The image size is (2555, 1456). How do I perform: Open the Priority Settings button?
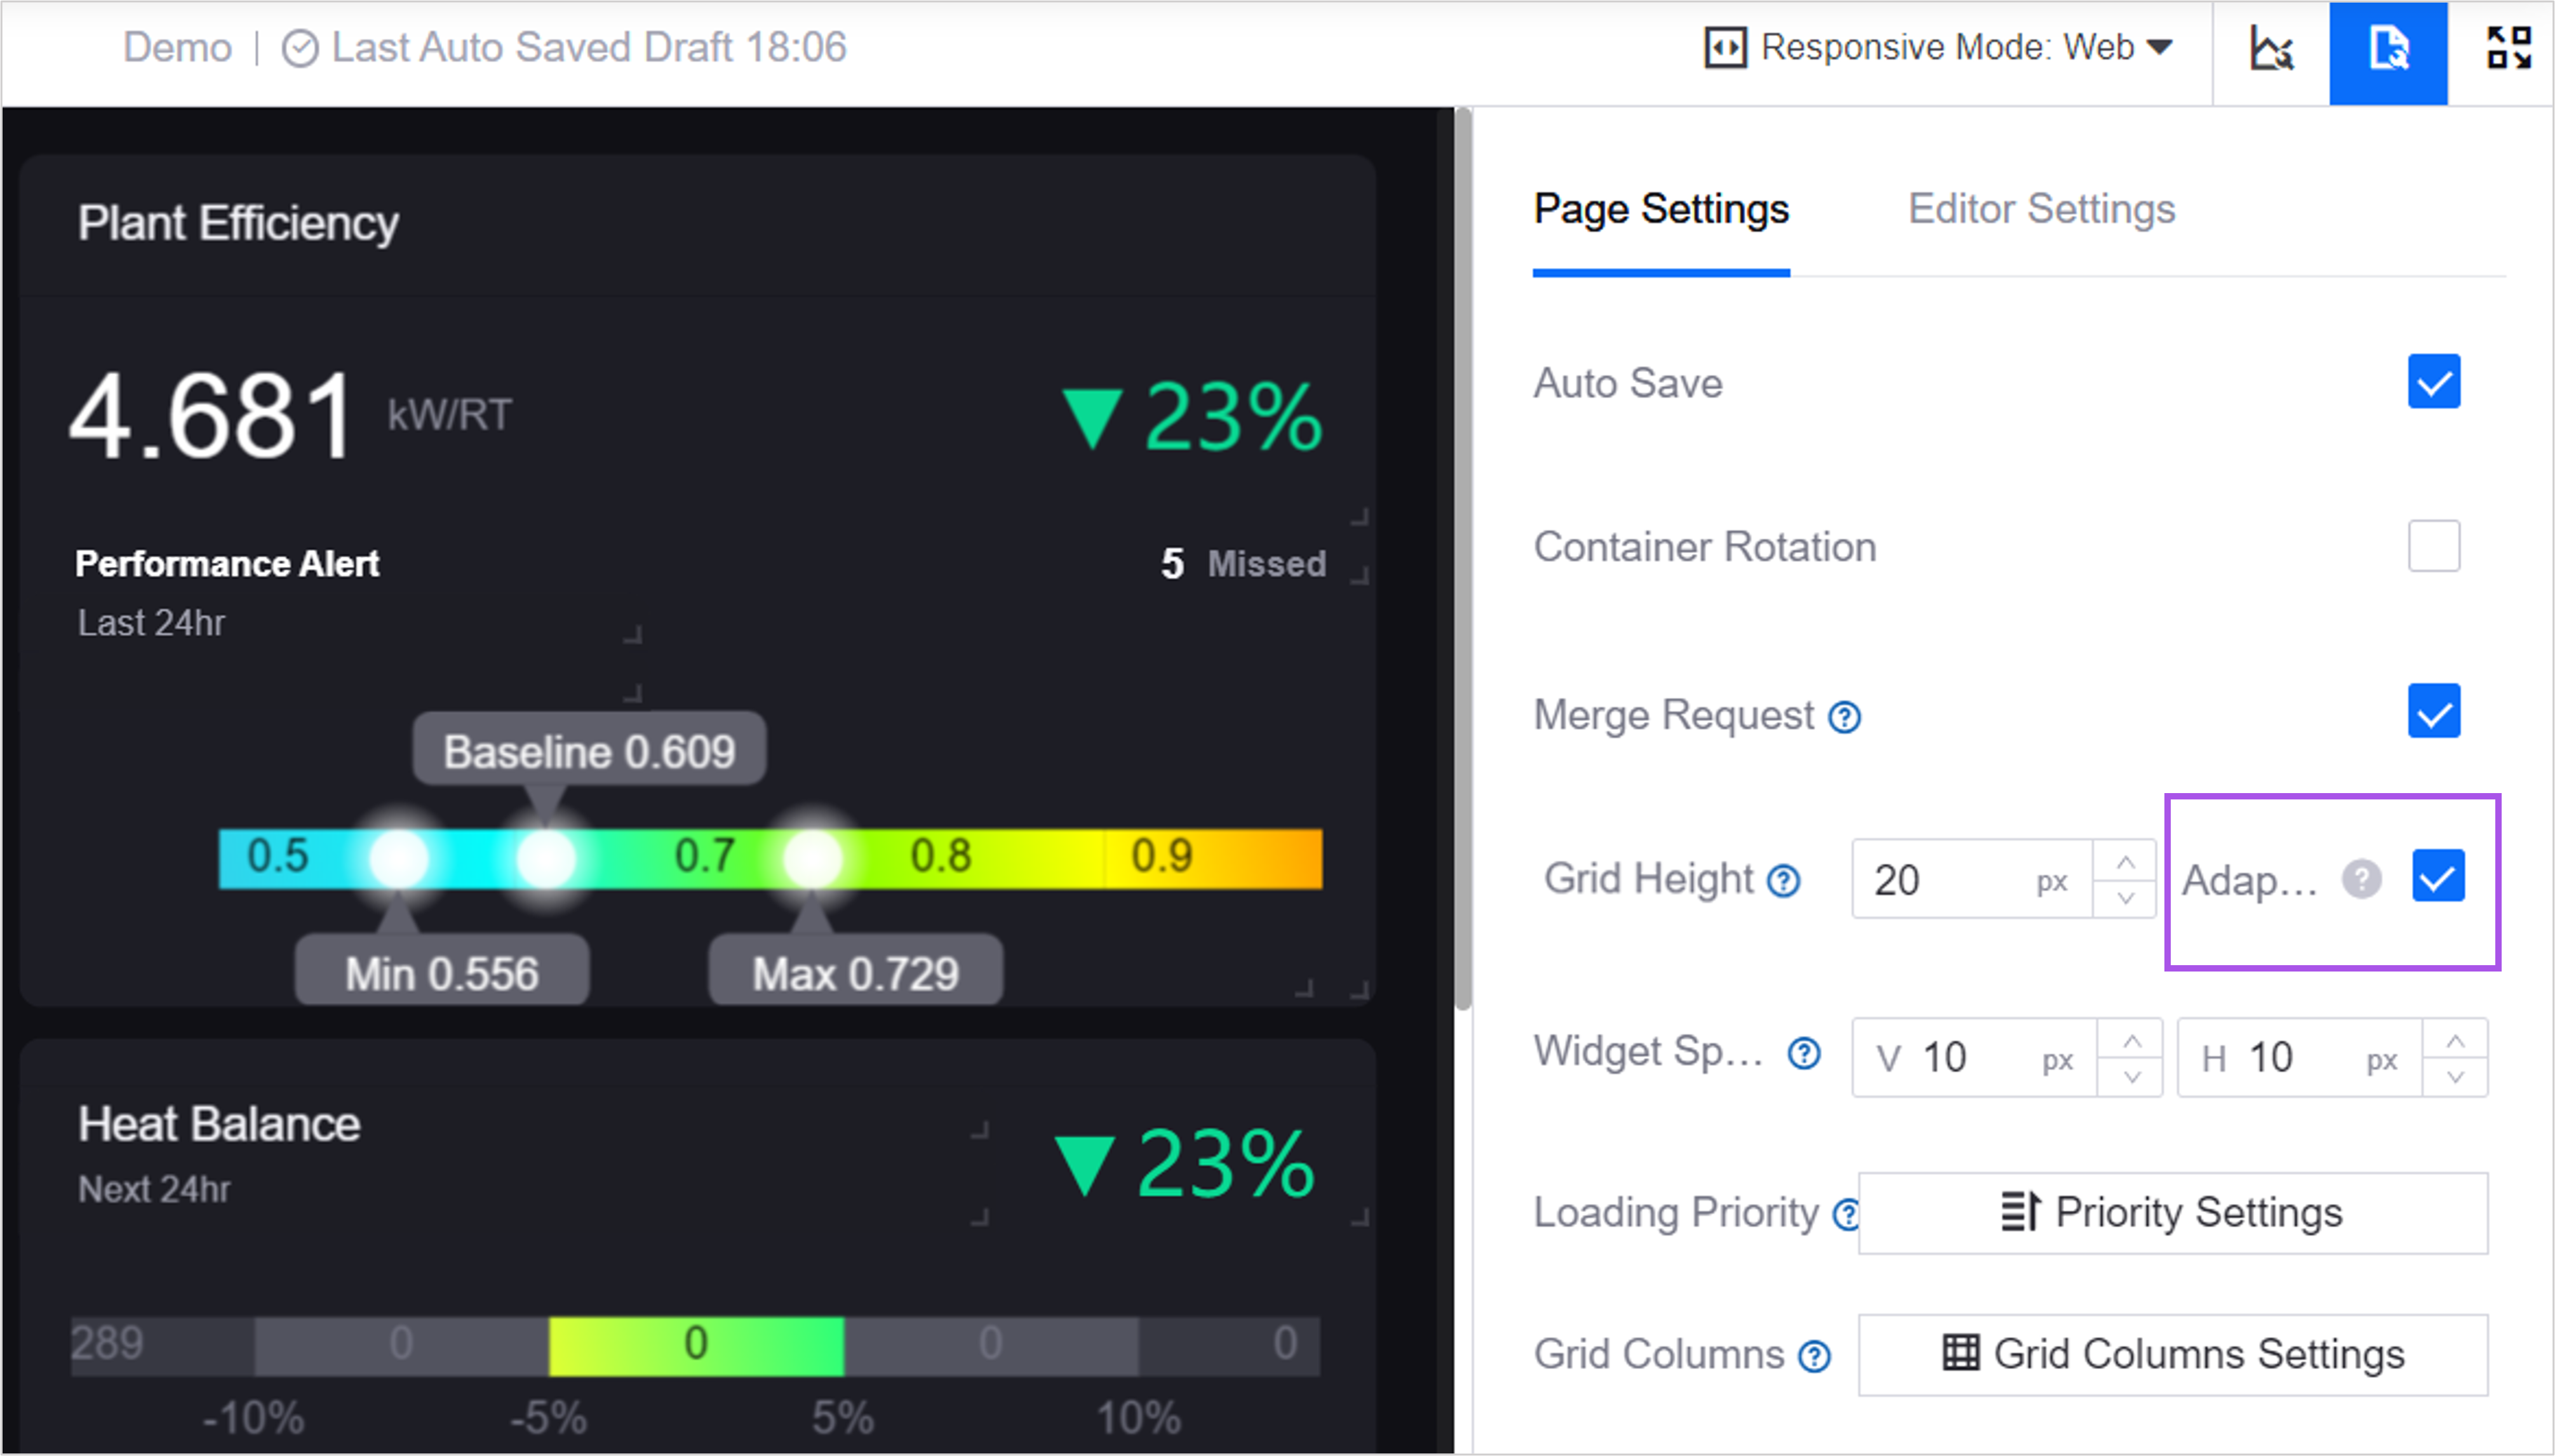2172,1213
